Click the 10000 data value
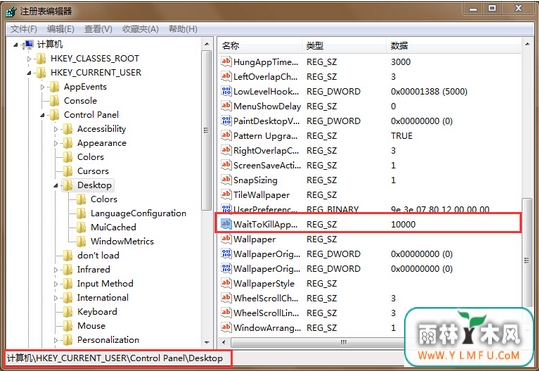This screenshot has height=372, width=539. [403, 225]
